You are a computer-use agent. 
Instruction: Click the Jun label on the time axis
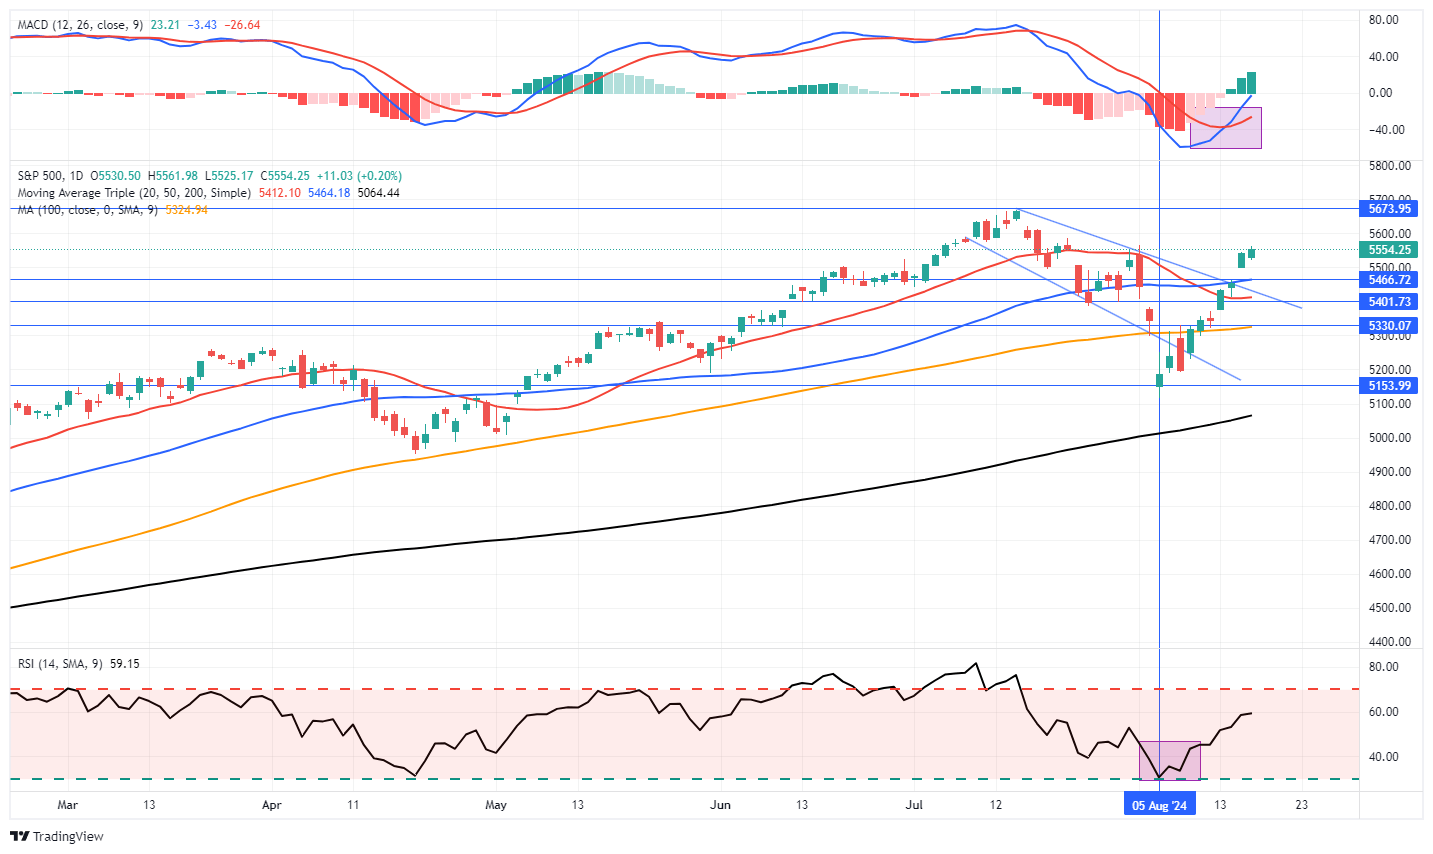point(719,804)
